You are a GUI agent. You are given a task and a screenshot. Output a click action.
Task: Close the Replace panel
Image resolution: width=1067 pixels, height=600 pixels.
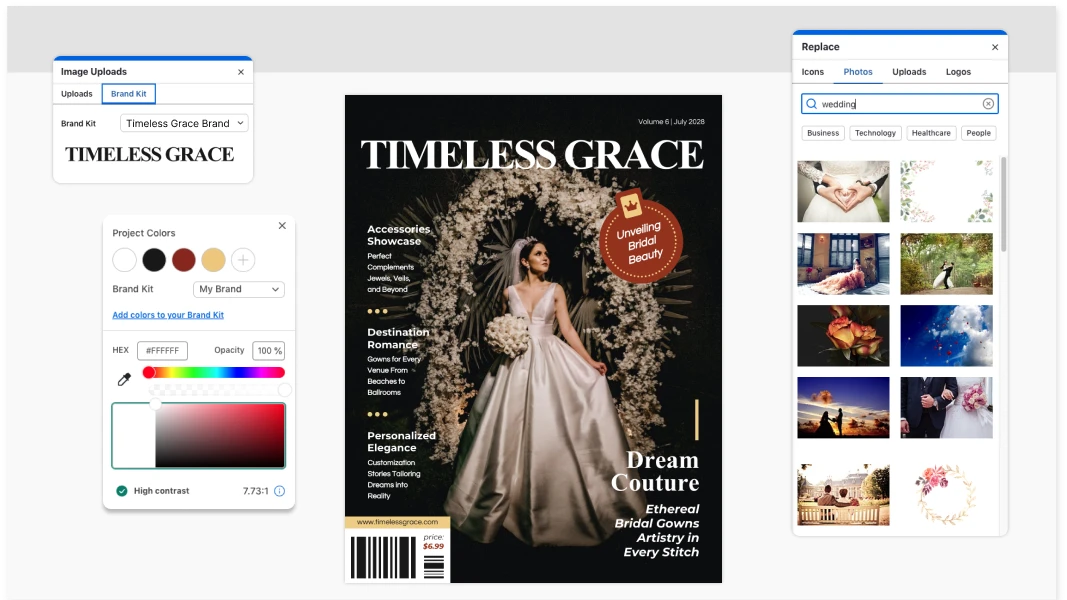[x=995, y=48]
